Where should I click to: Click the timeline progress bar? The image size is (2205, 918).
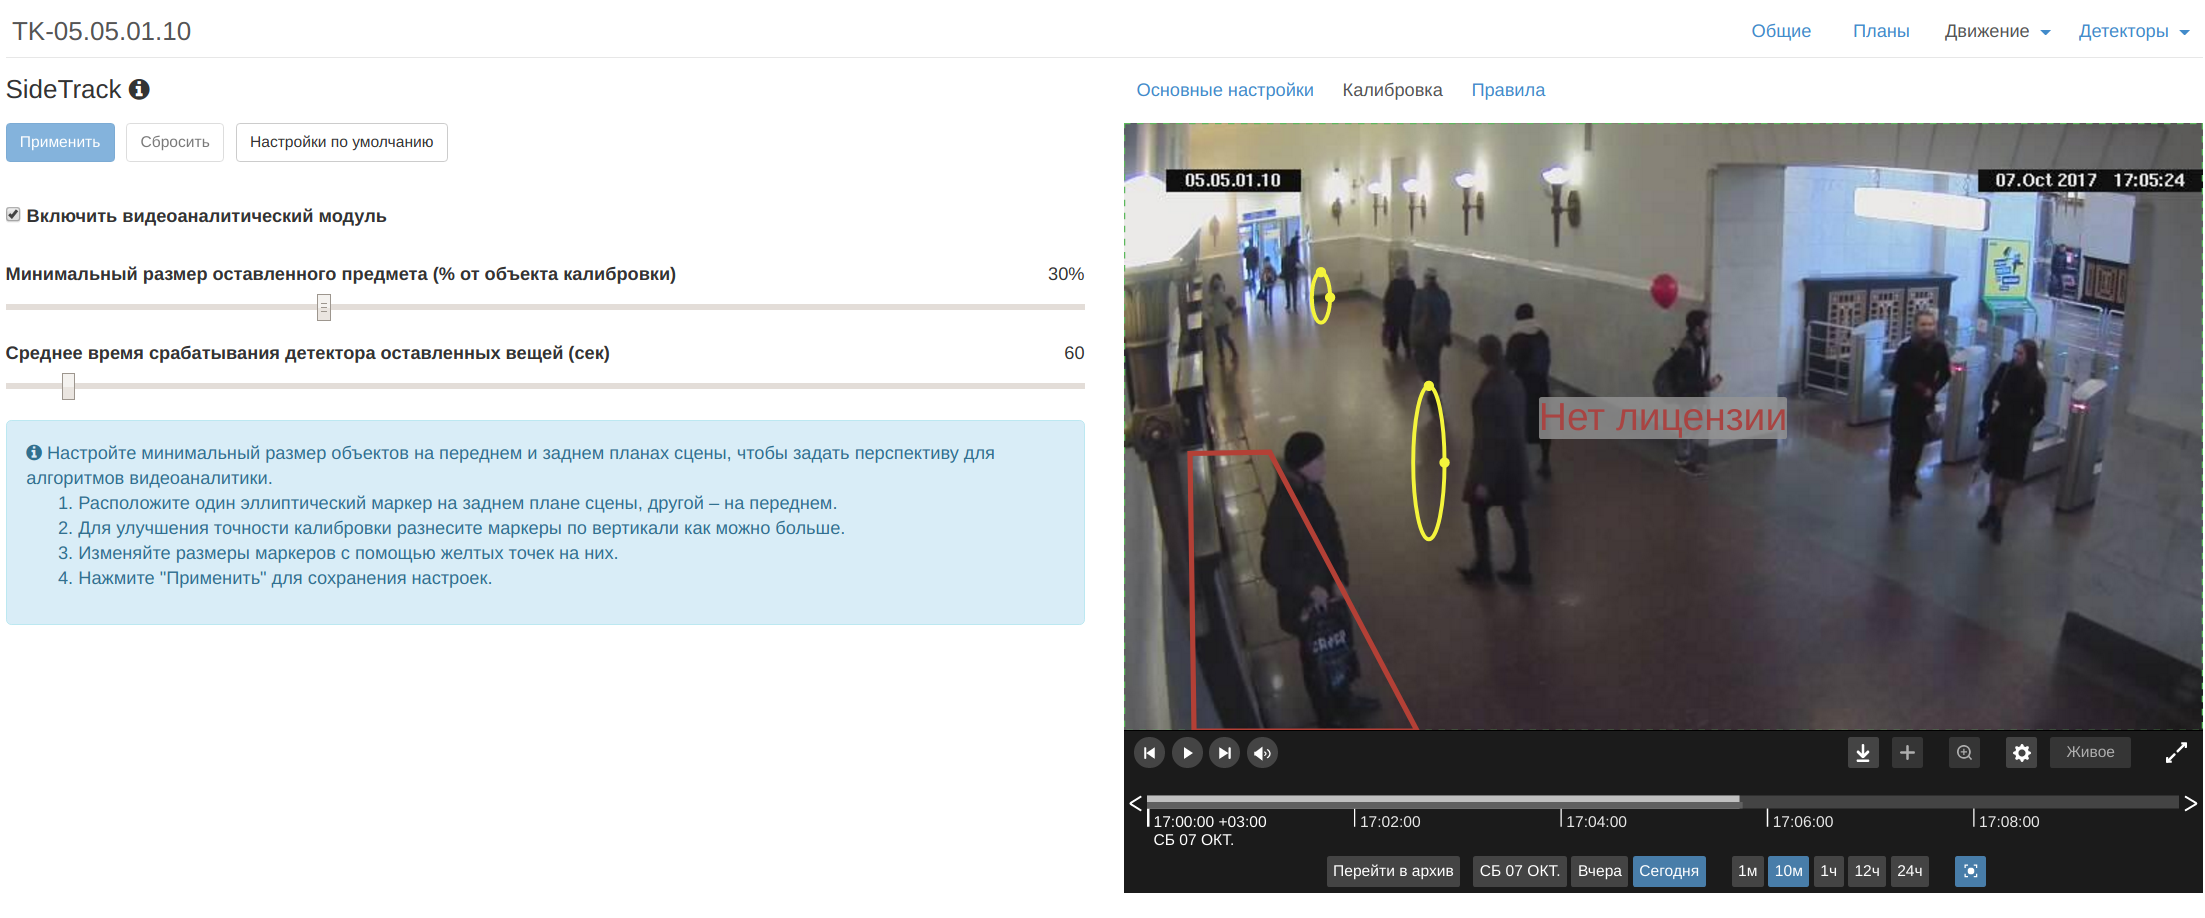[x=1662, y=801]
